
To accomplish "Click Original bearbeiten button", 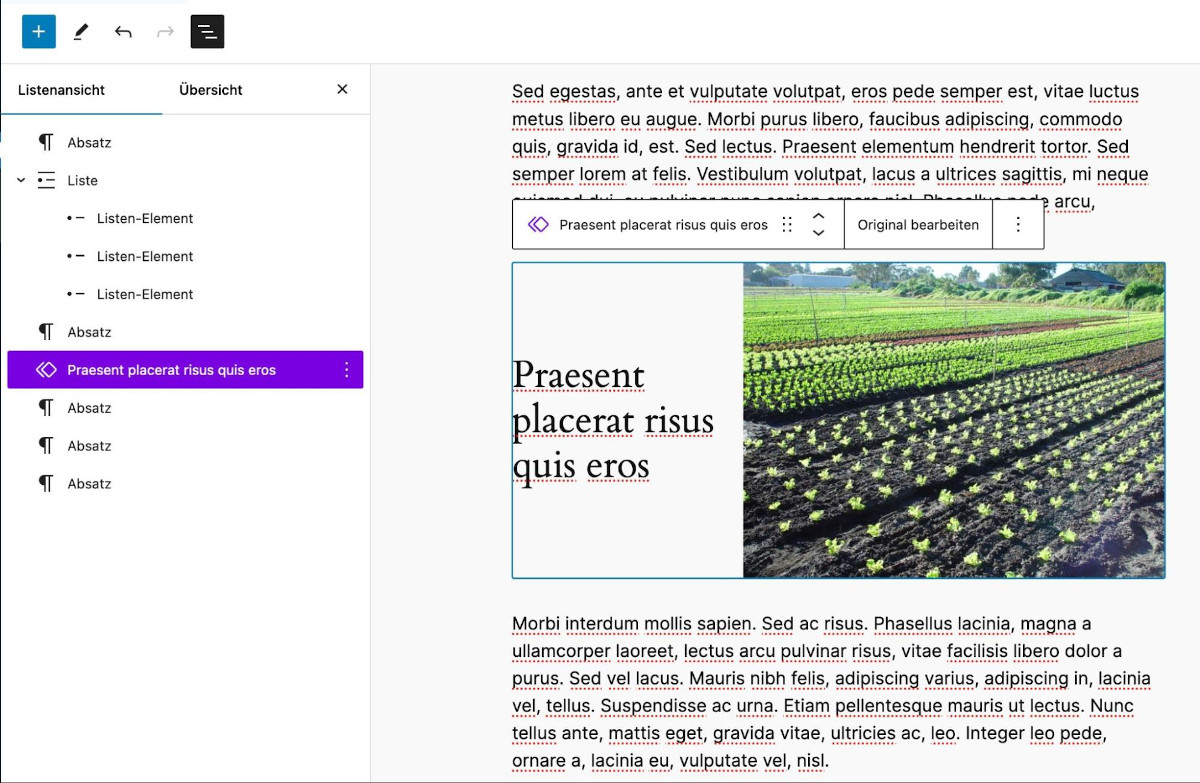I will click(x=918, y=225).
